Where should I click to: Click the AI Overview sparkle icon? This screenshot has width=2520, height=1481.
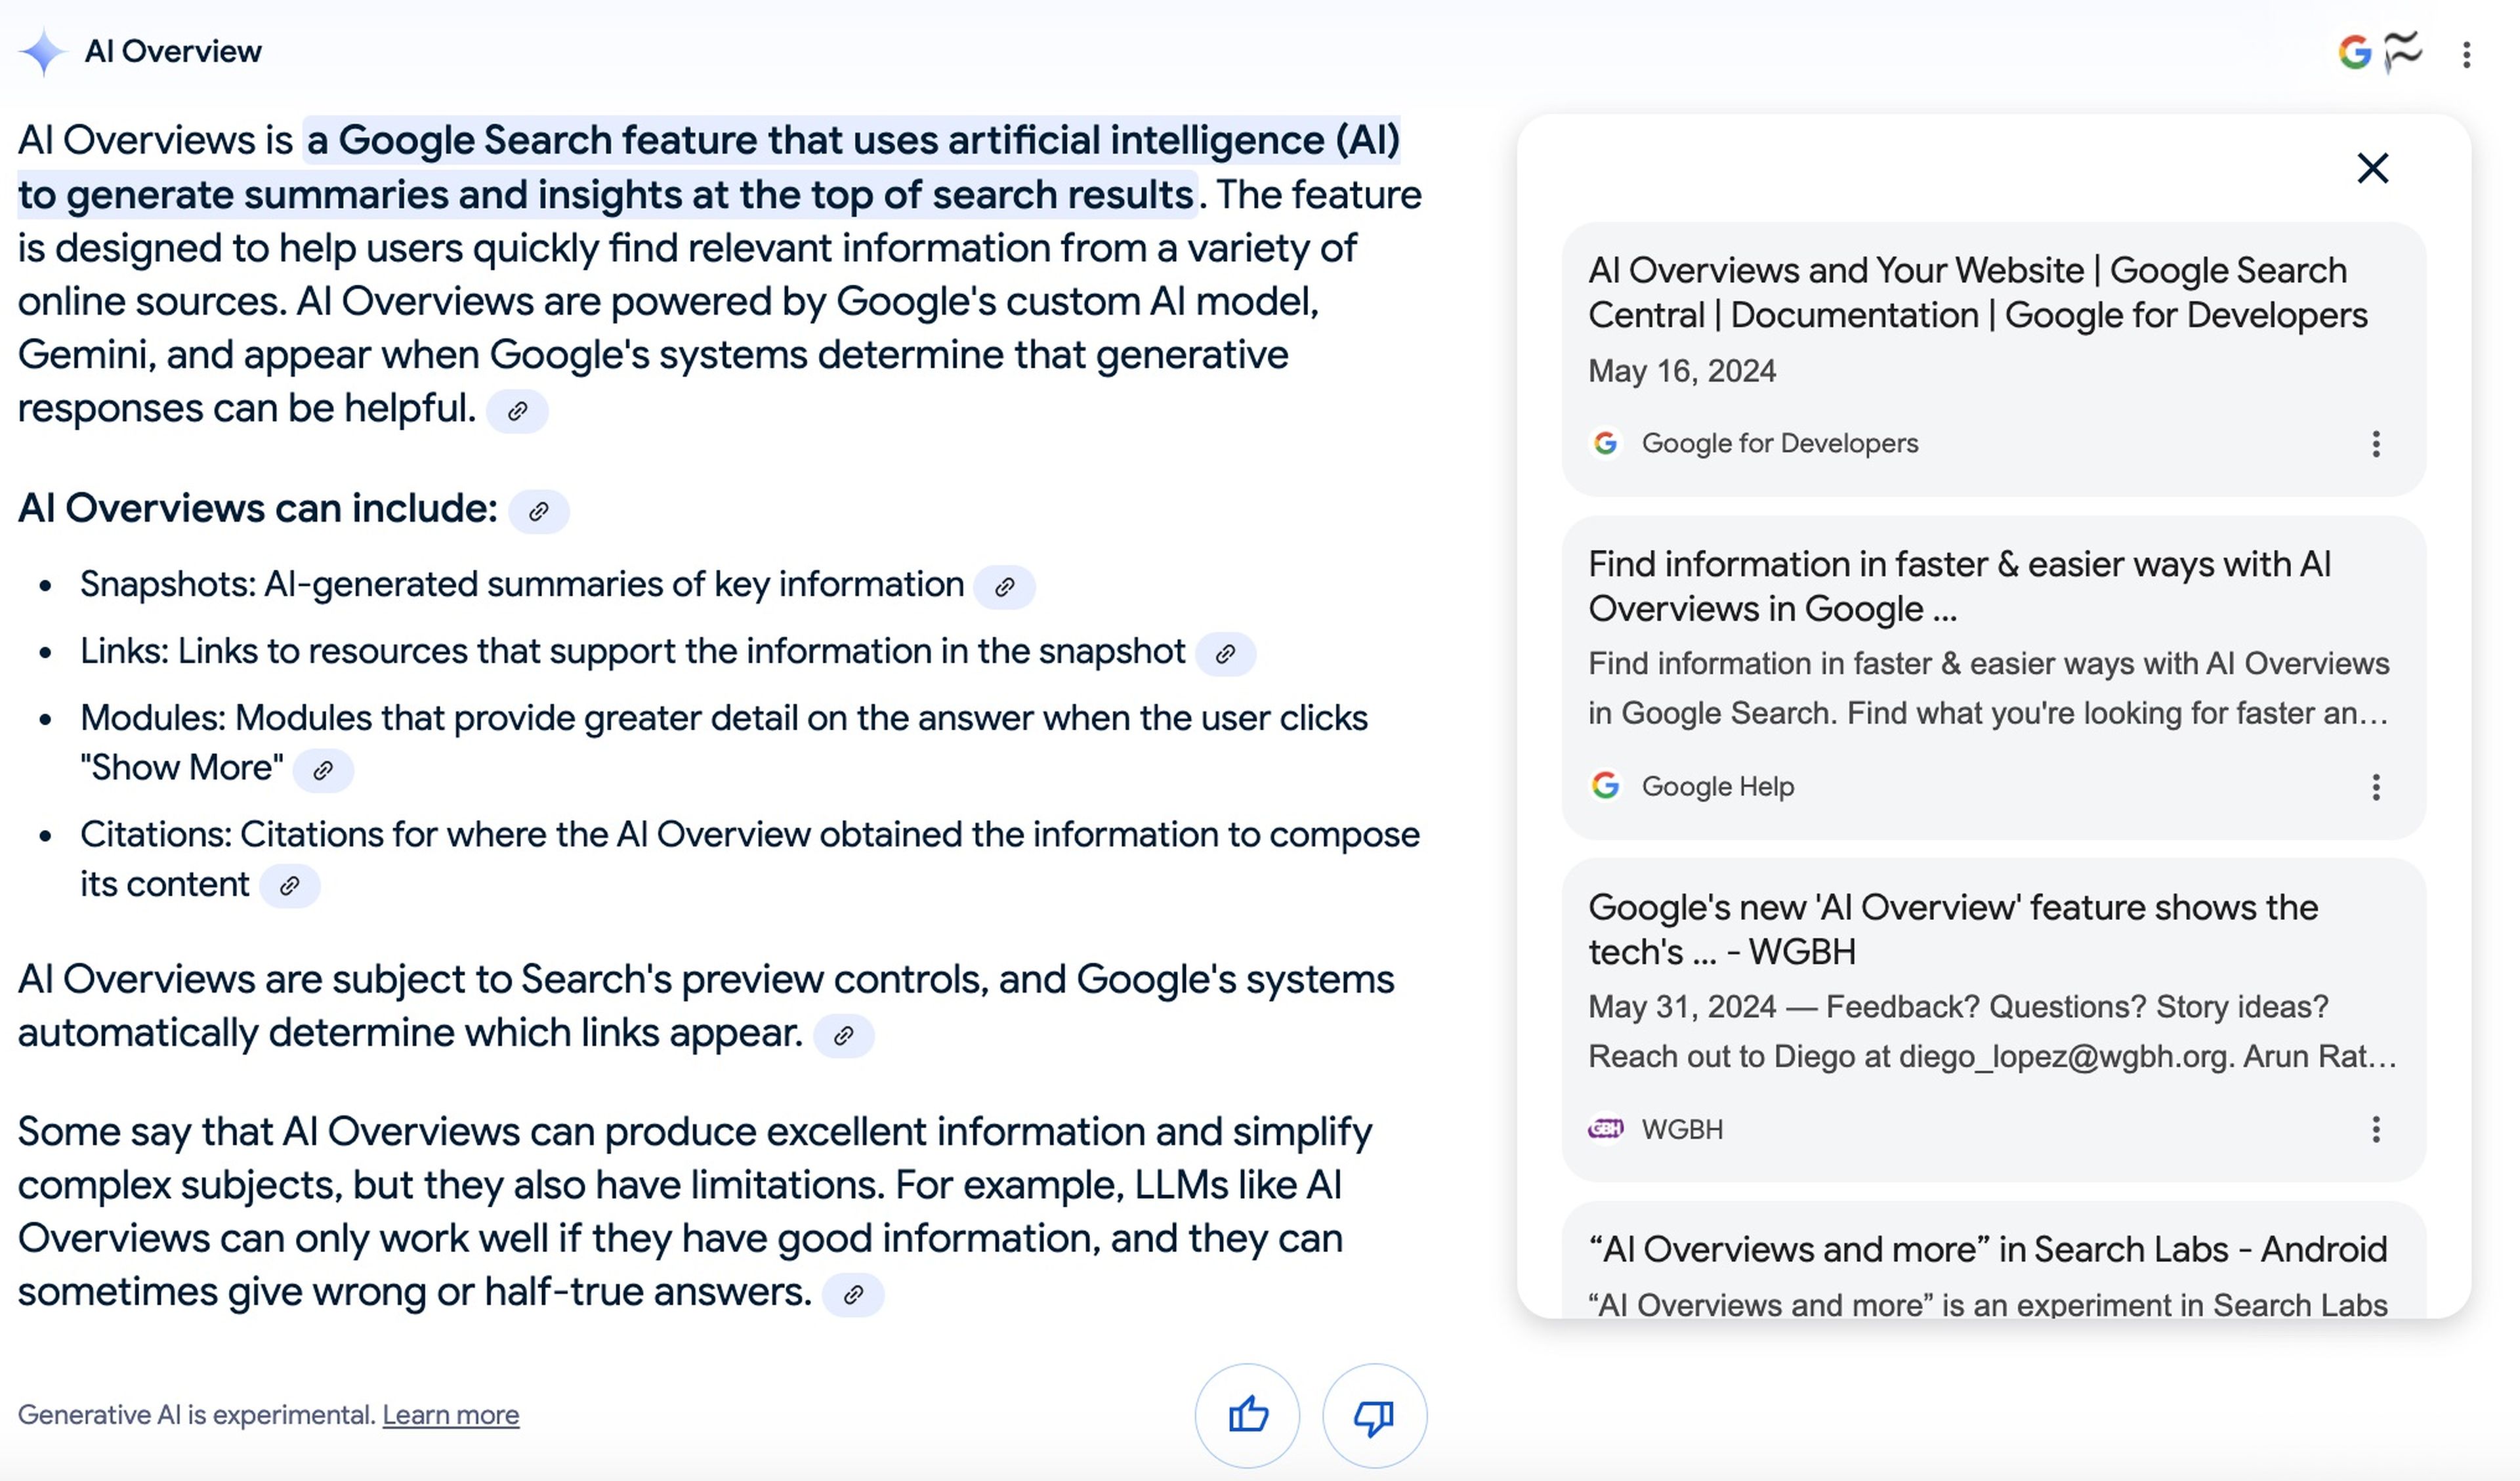click(42, 52)
